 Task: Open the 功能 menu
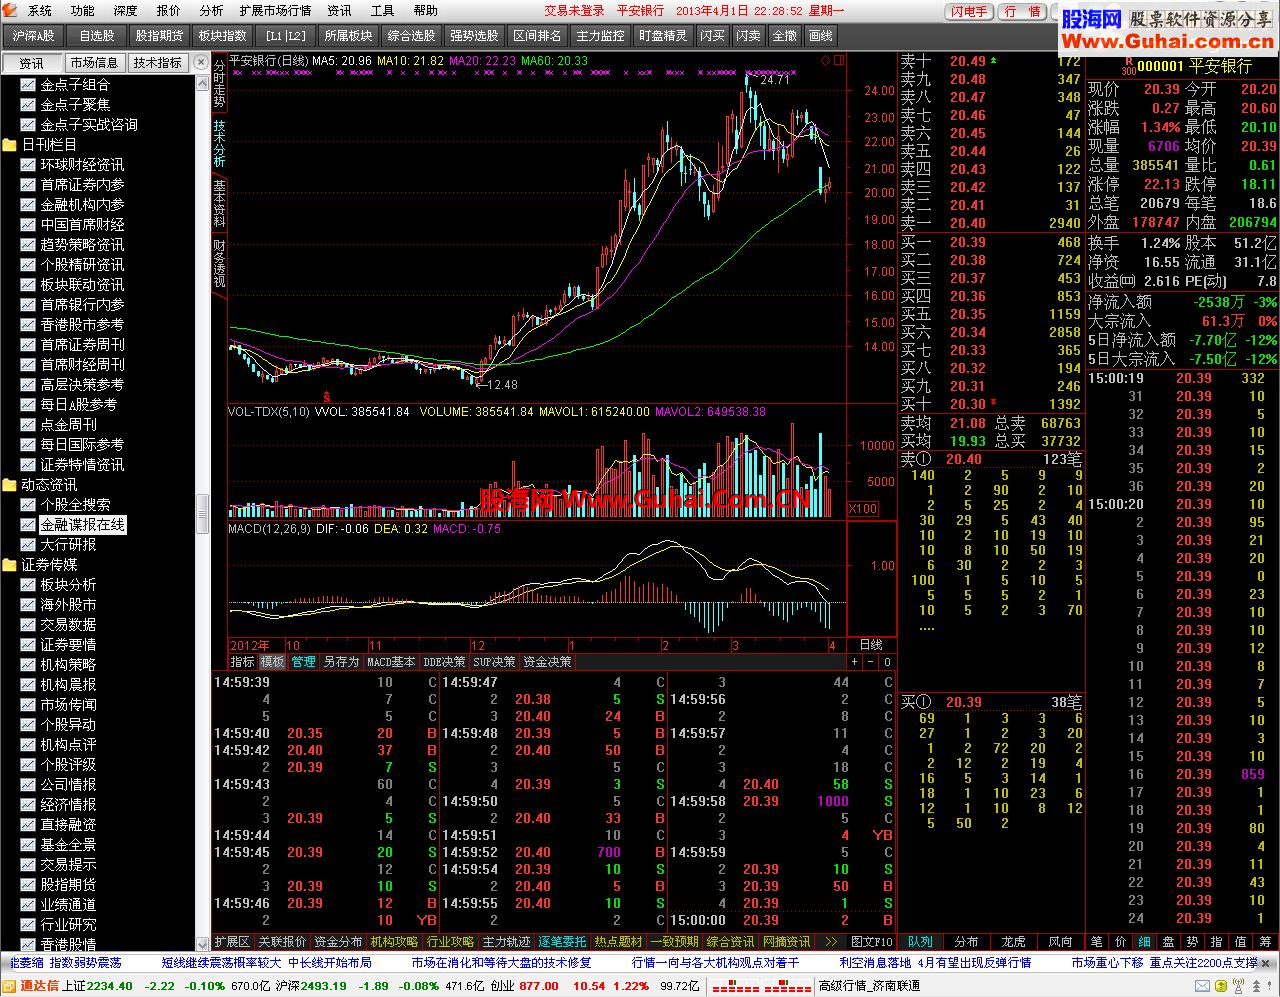pos(83,11)
